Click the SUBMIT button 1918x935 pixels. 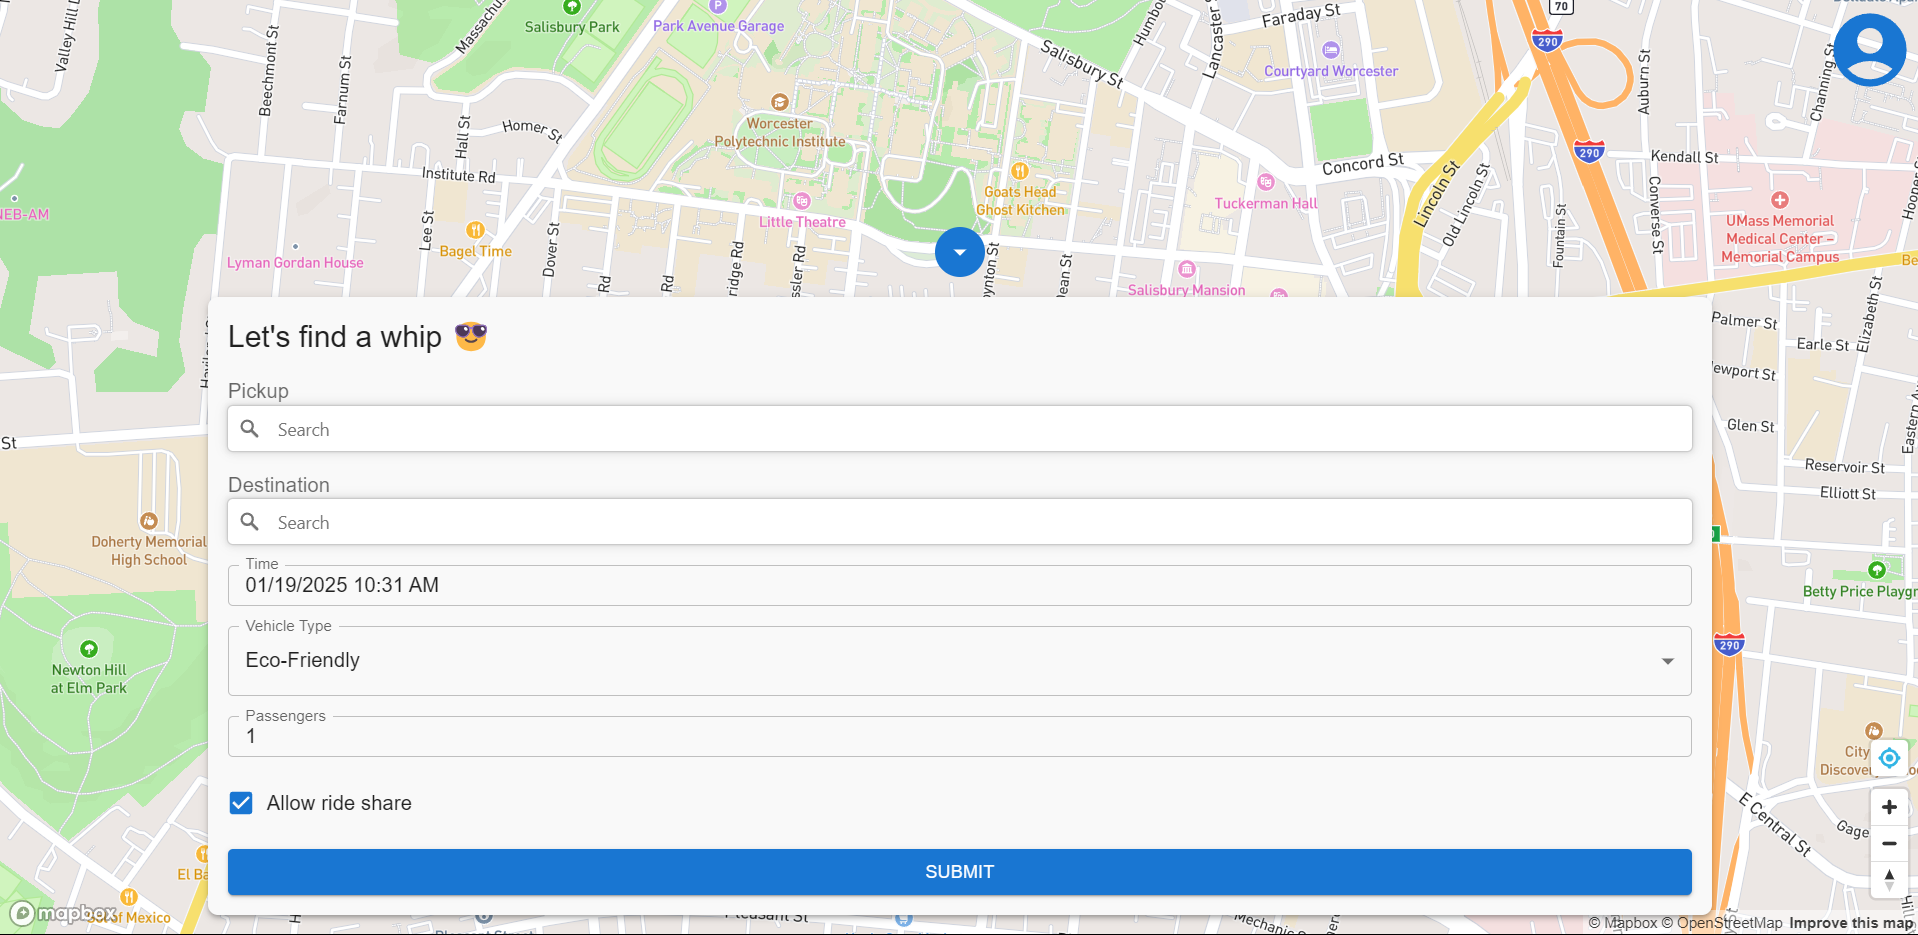[959, 872]
